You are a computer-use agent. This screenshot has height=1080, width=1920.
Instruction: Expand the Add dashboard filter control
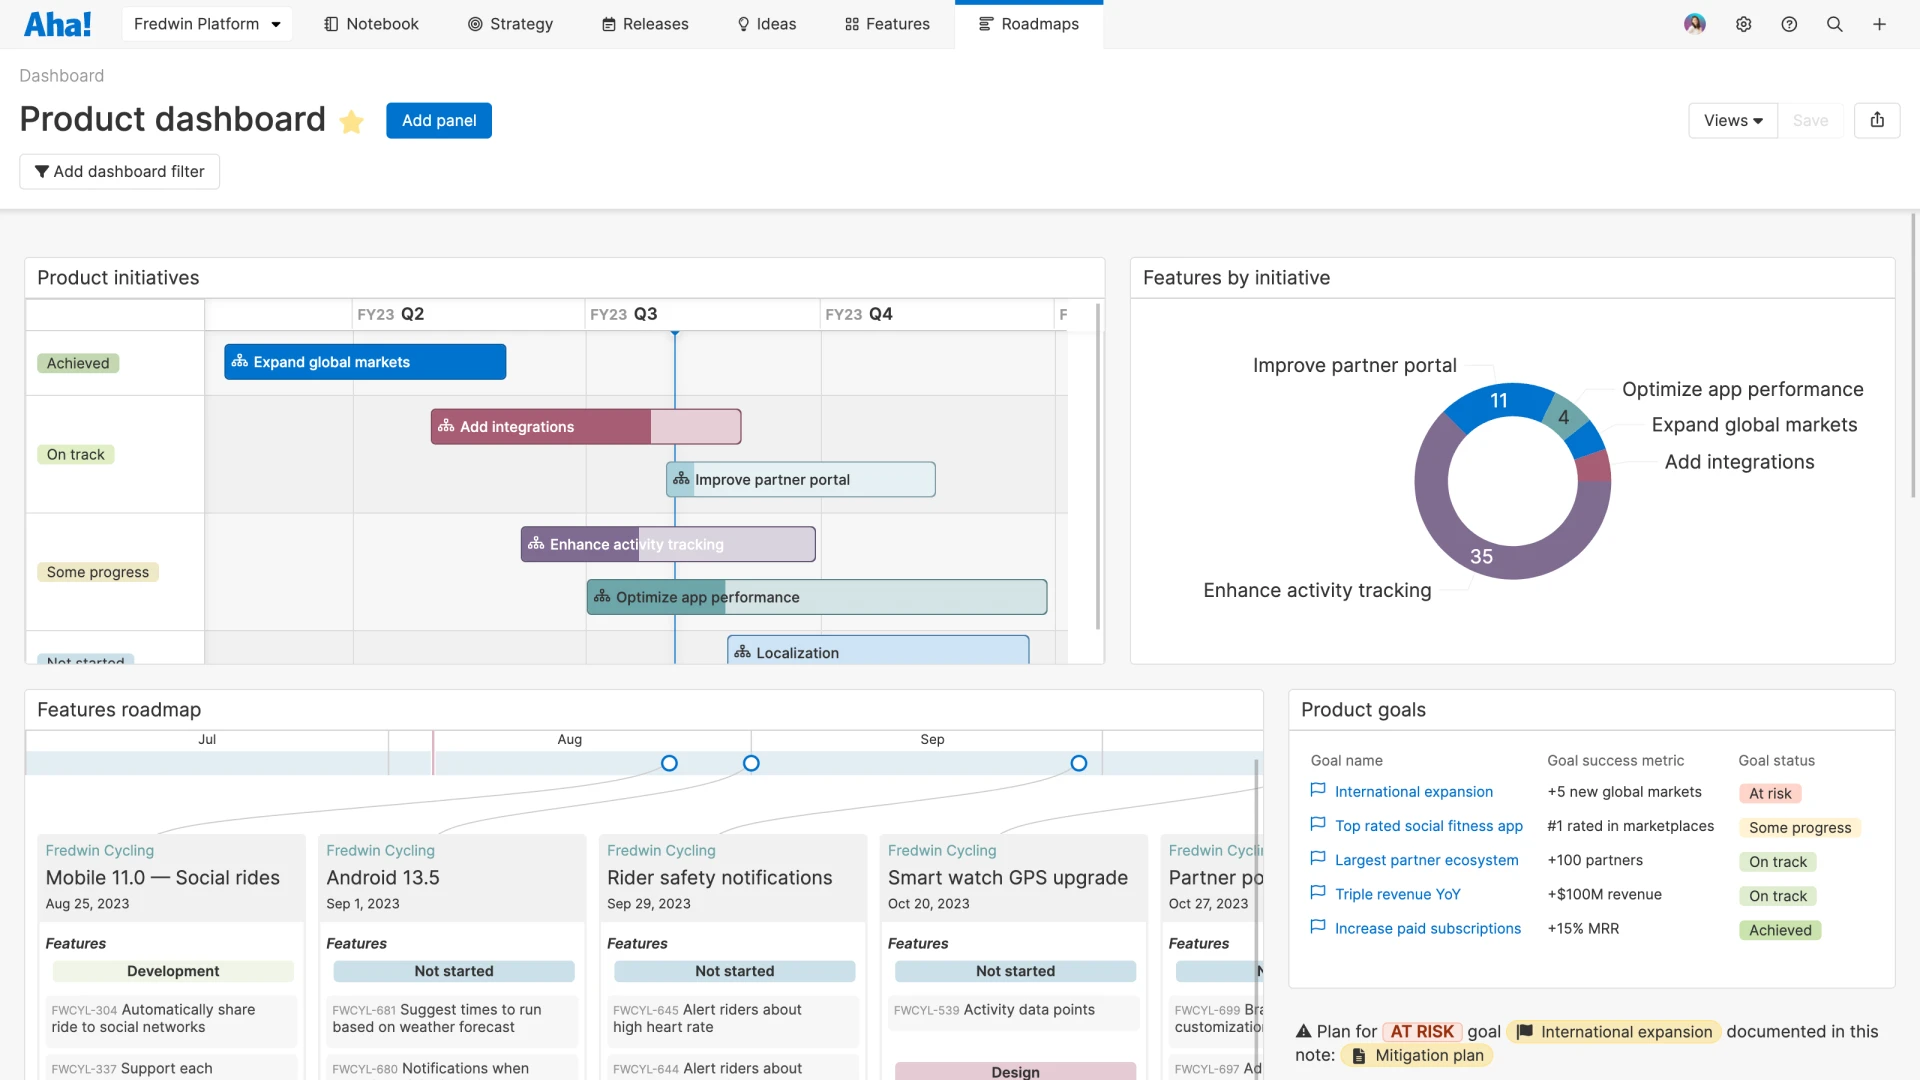[119, 171]
